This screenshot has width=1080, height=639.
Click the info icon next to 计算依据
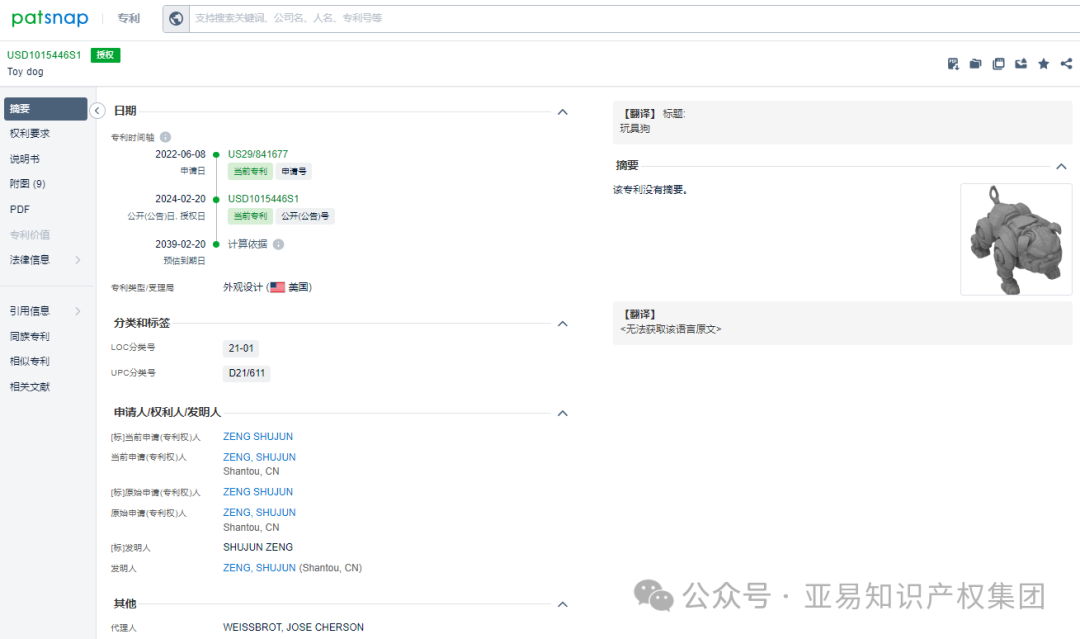277,243
